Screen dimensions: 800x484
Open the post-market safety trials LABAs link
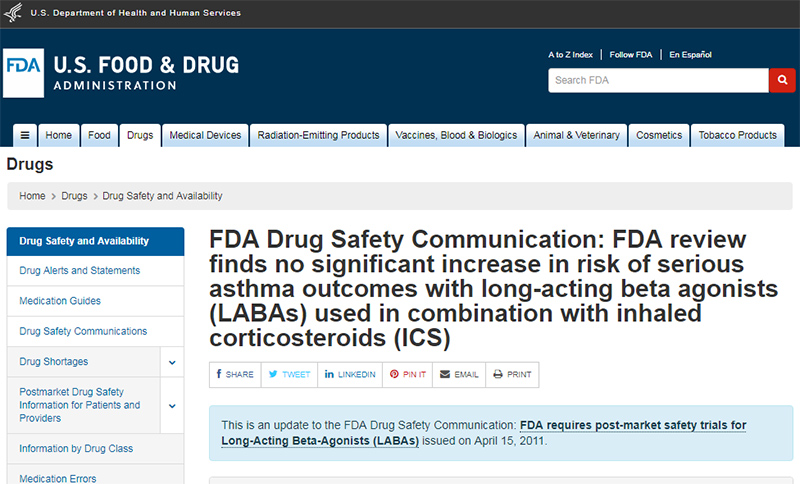point(483,433)
